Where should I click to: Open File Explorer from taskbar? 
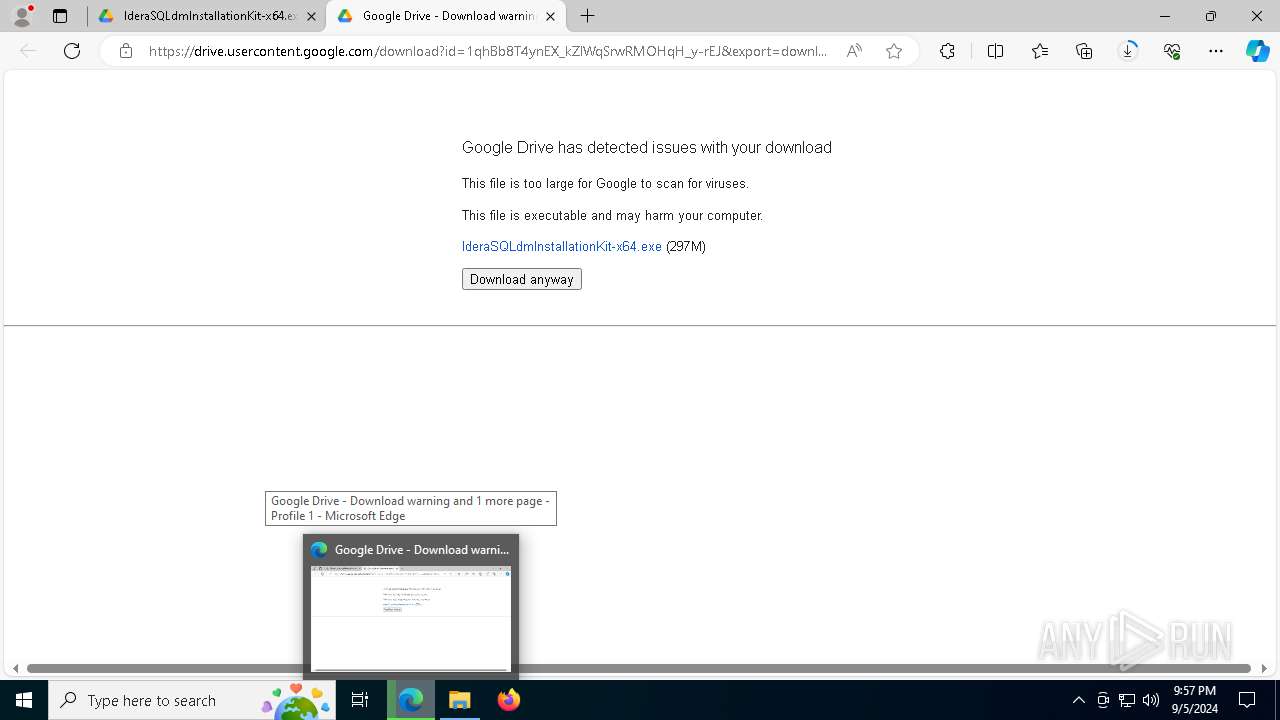click(460, 700)
